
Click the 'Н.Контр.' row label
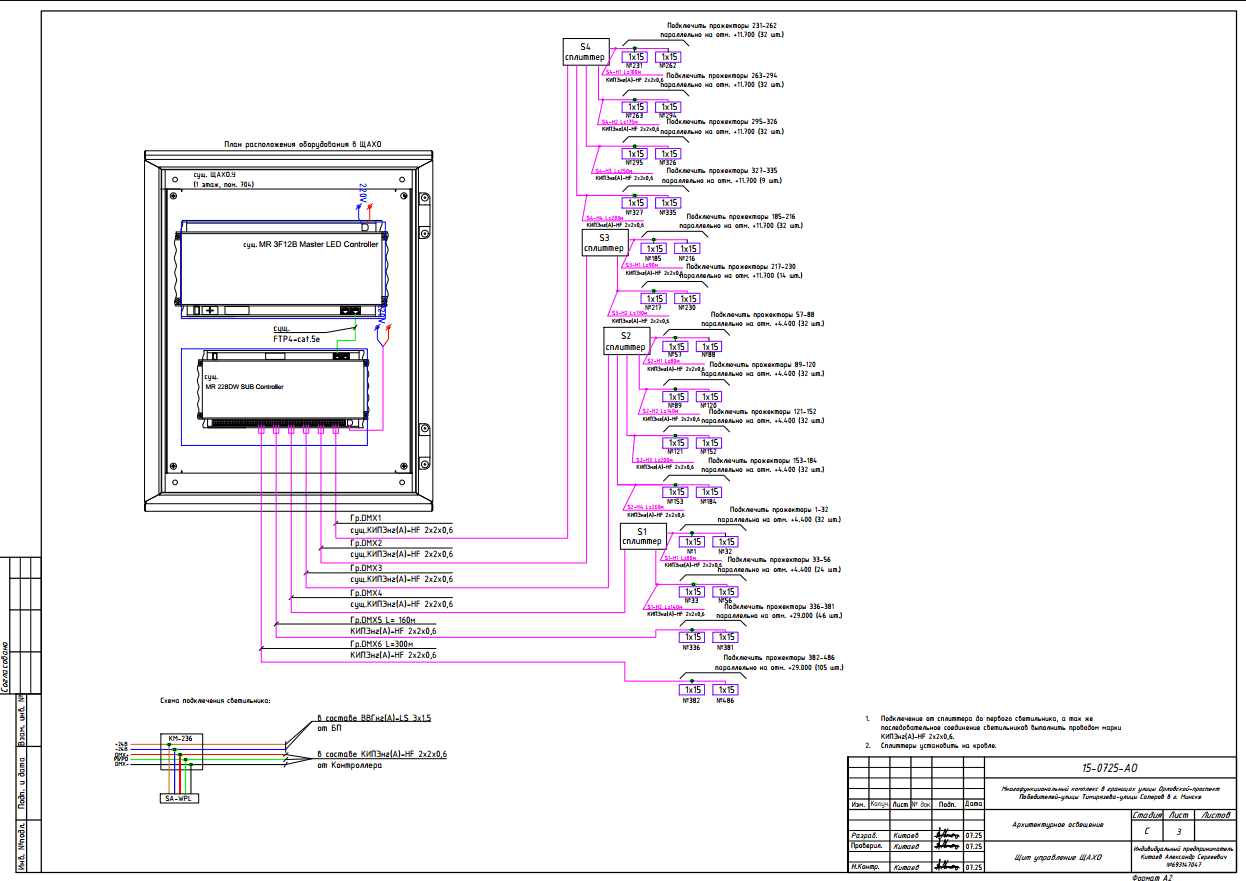point(864,868)
